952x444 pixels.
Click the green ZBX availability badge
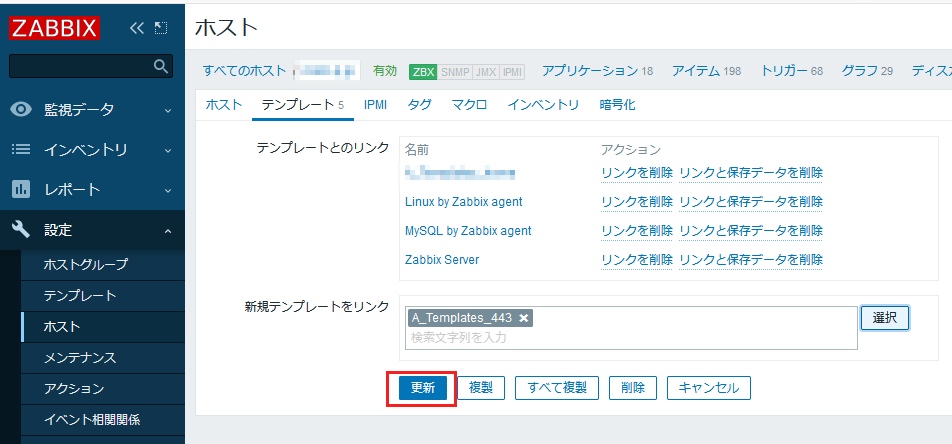click(423, 72)
